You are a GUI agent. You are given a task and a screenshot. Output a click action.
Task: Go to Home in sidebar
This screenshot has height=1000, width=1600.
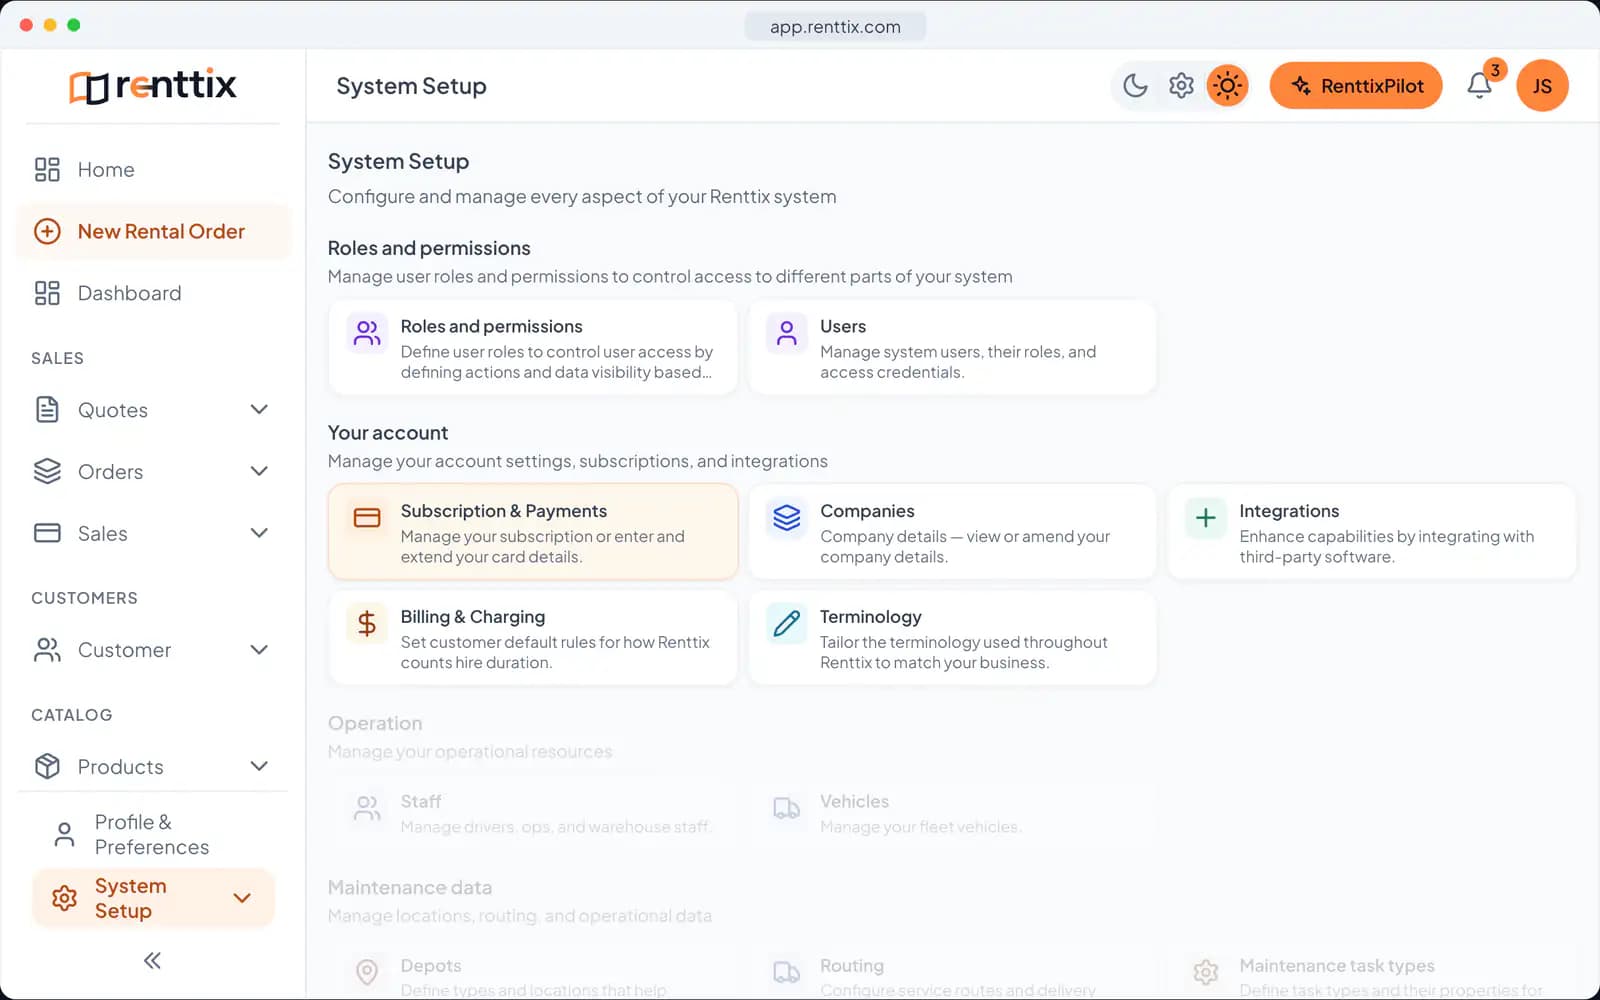point(153,170)
